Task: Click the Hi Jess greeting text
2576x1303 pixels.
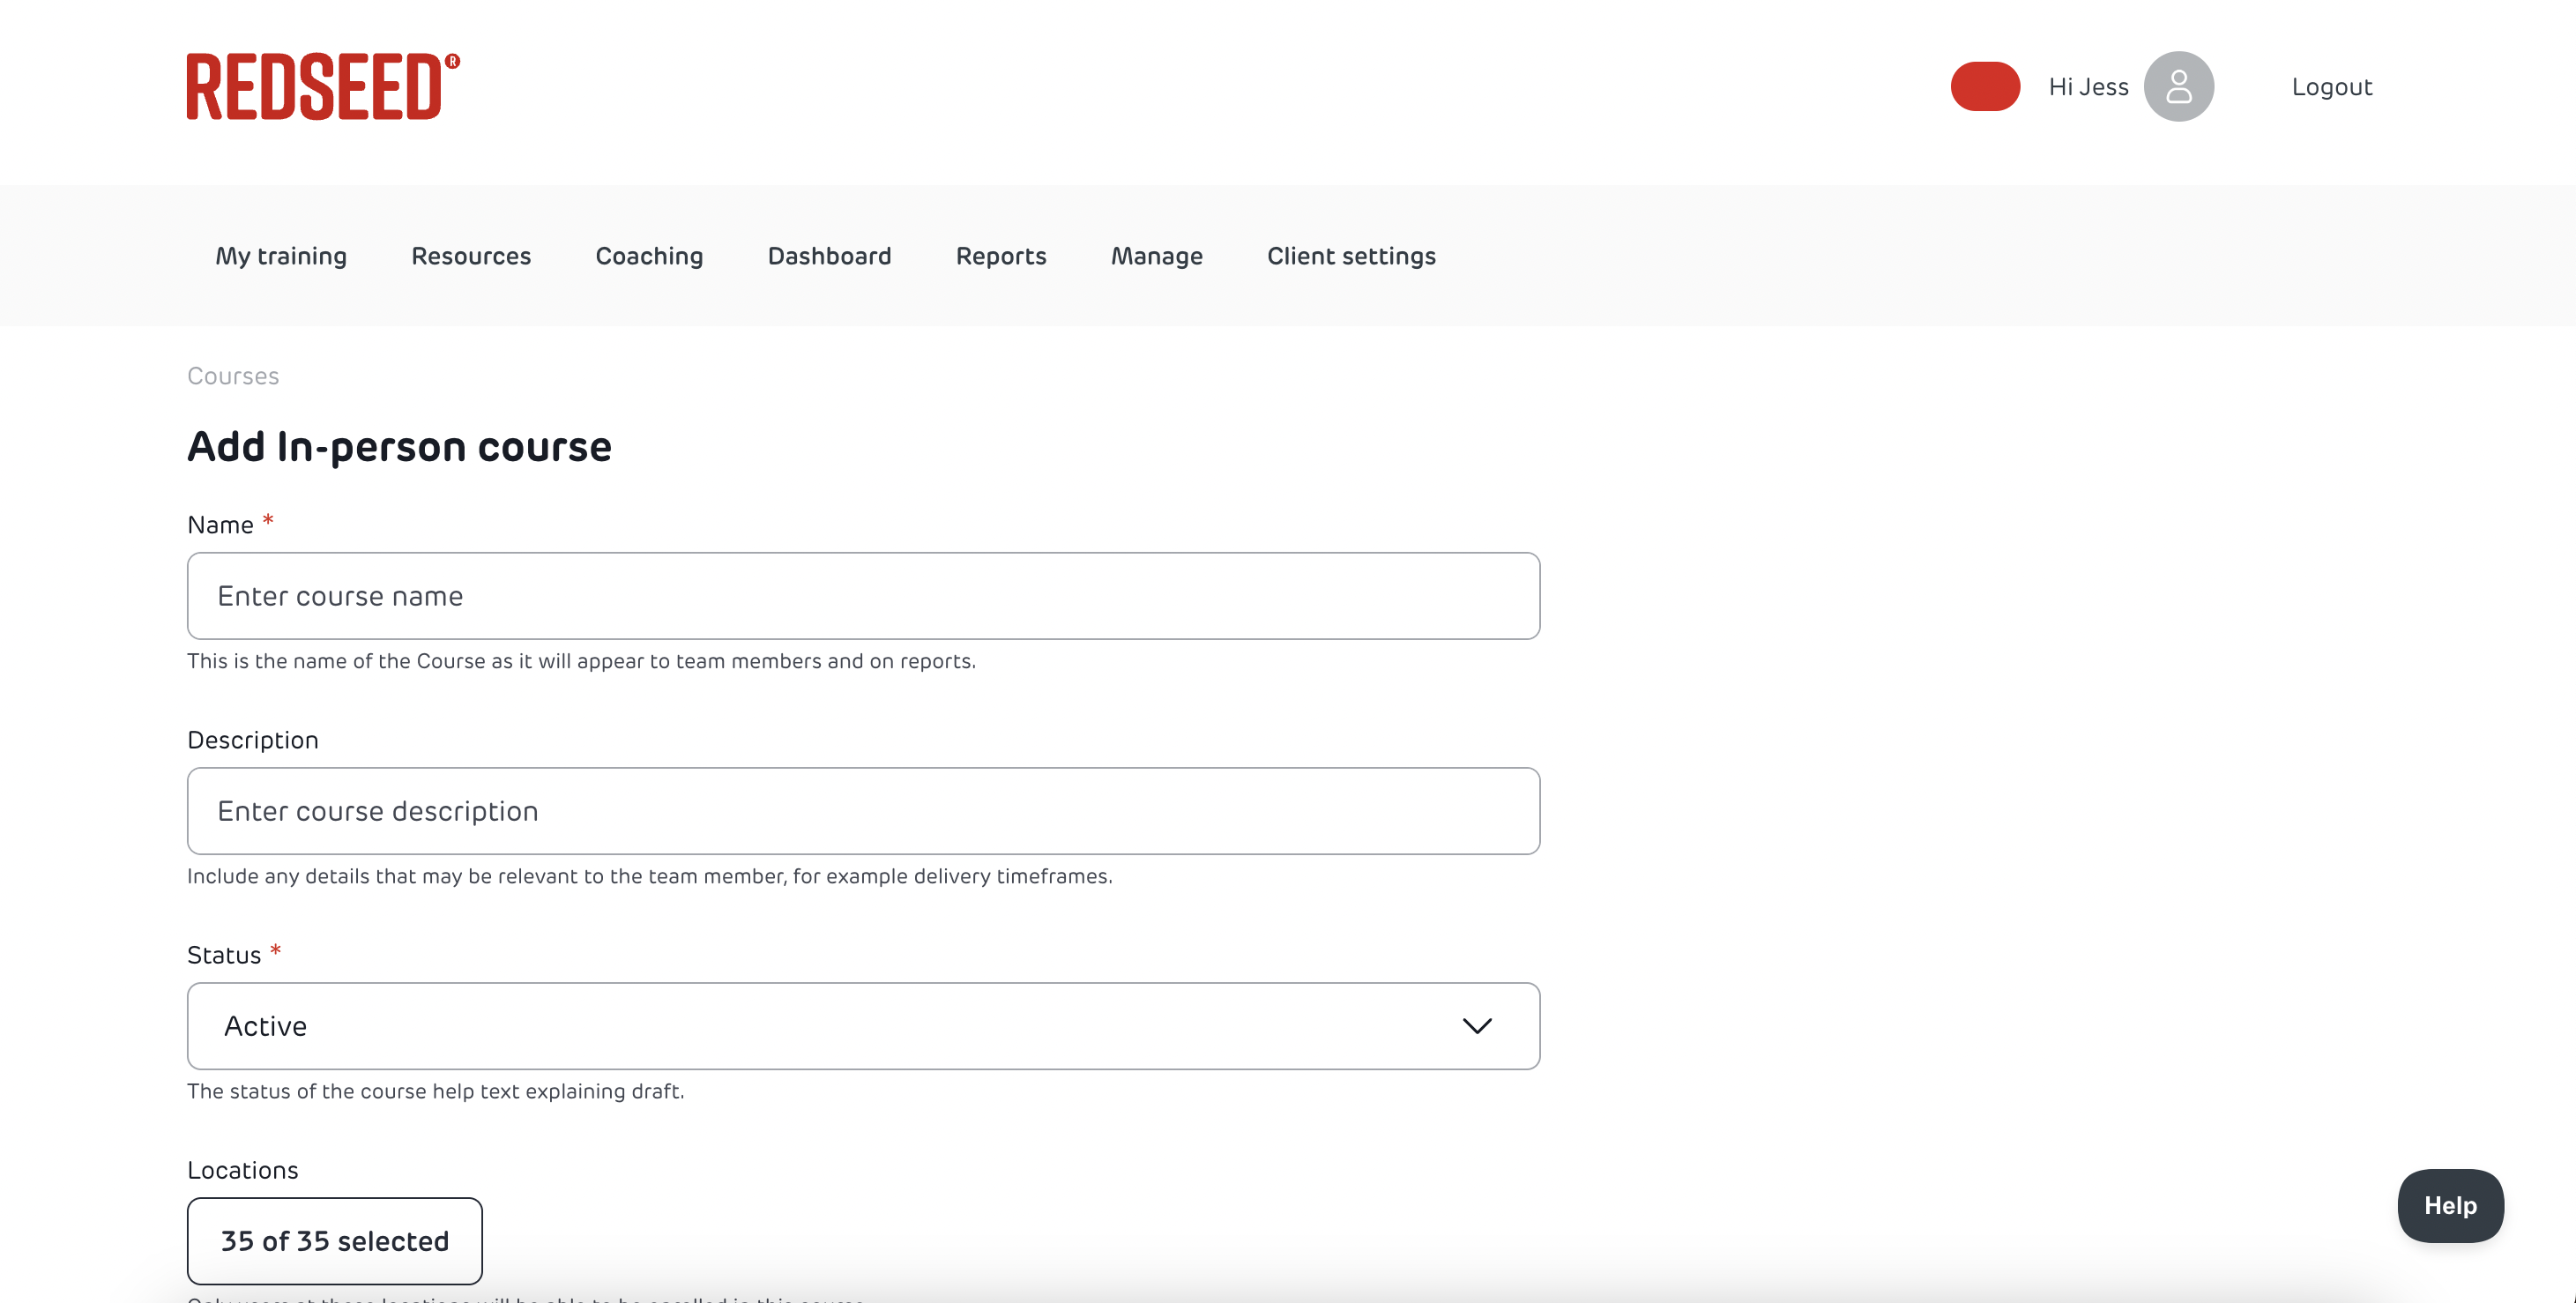Action: [x=2088, y=87]
